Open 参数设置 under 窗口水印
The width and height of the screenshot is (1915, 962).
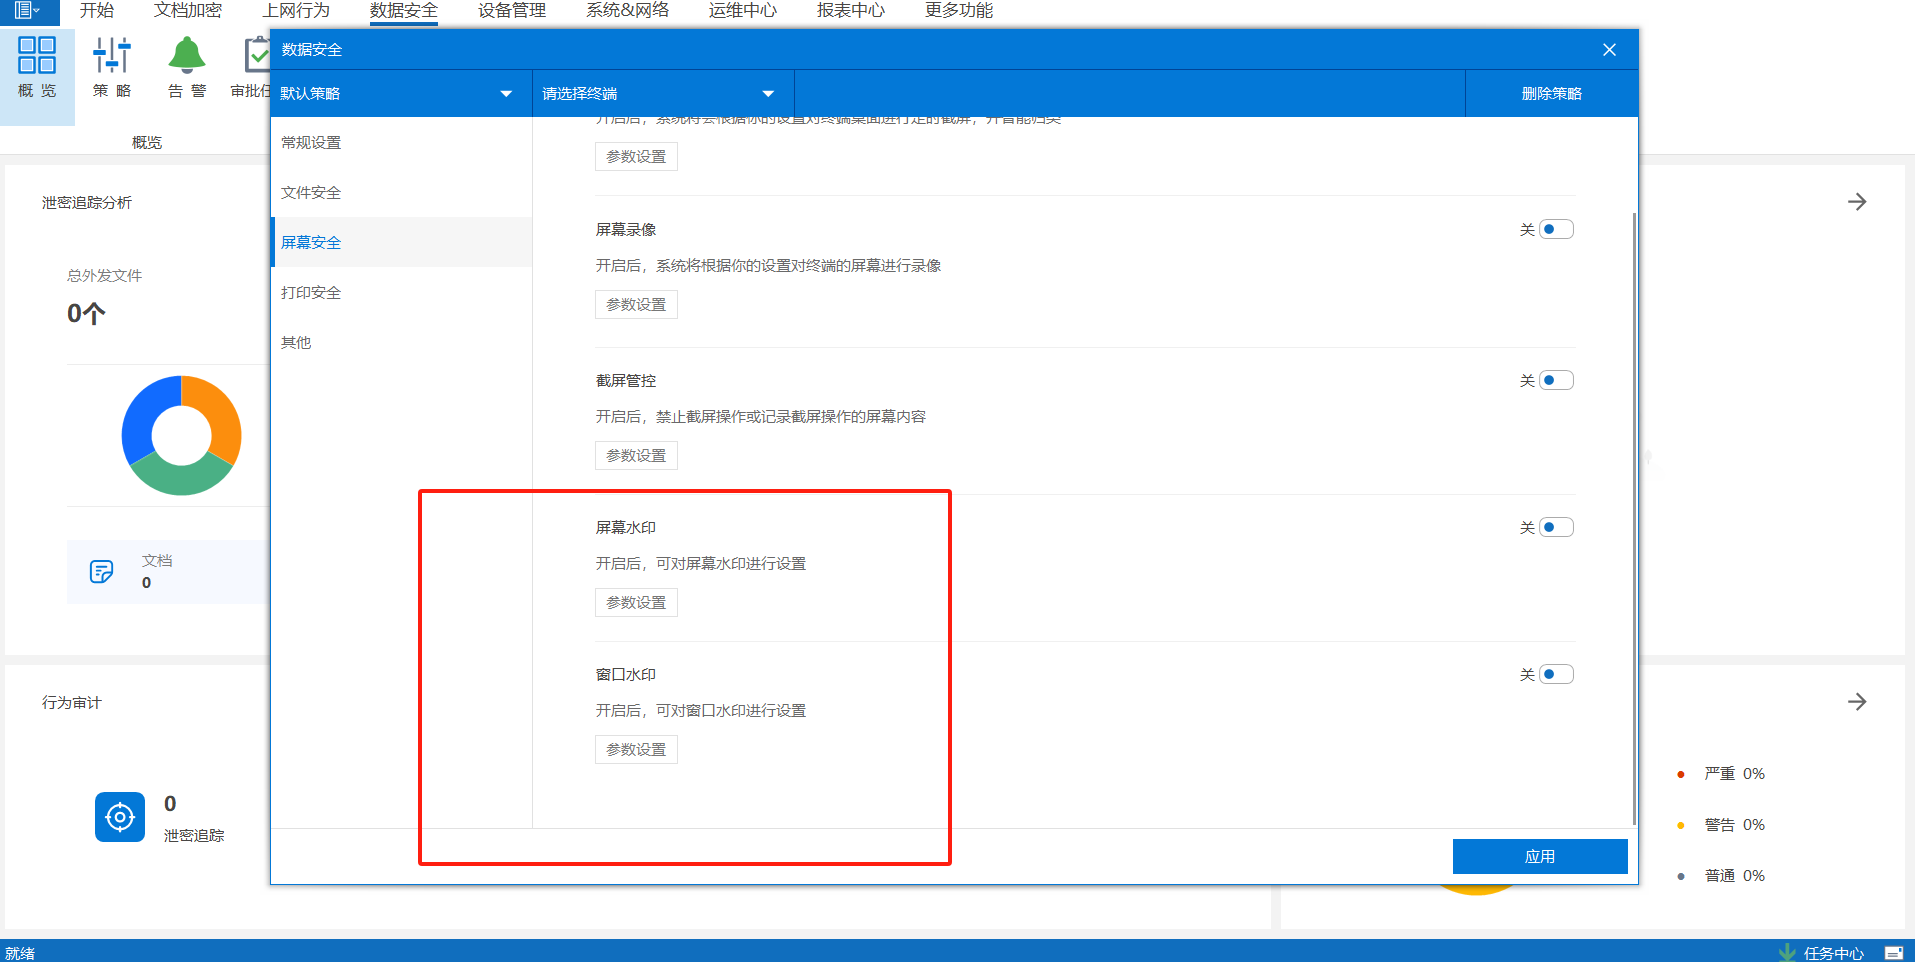[636, 750]
